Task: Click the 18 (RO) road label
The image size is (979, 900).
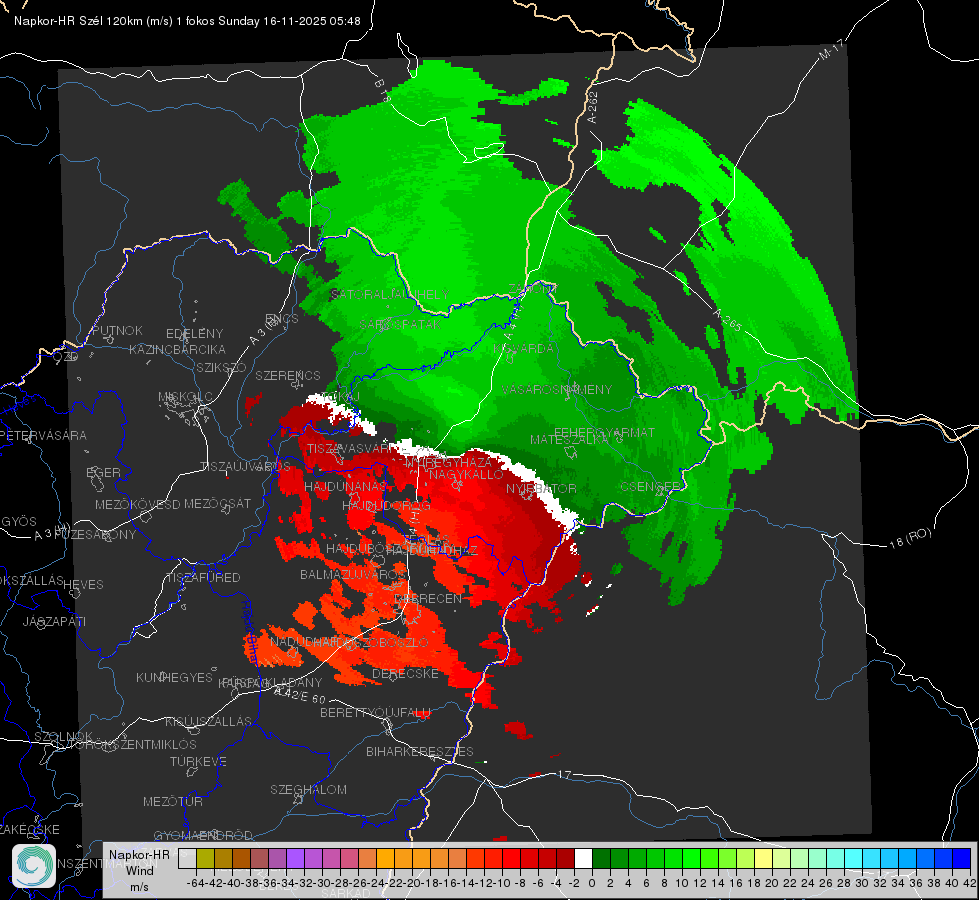Action: [x=910, y=538]
